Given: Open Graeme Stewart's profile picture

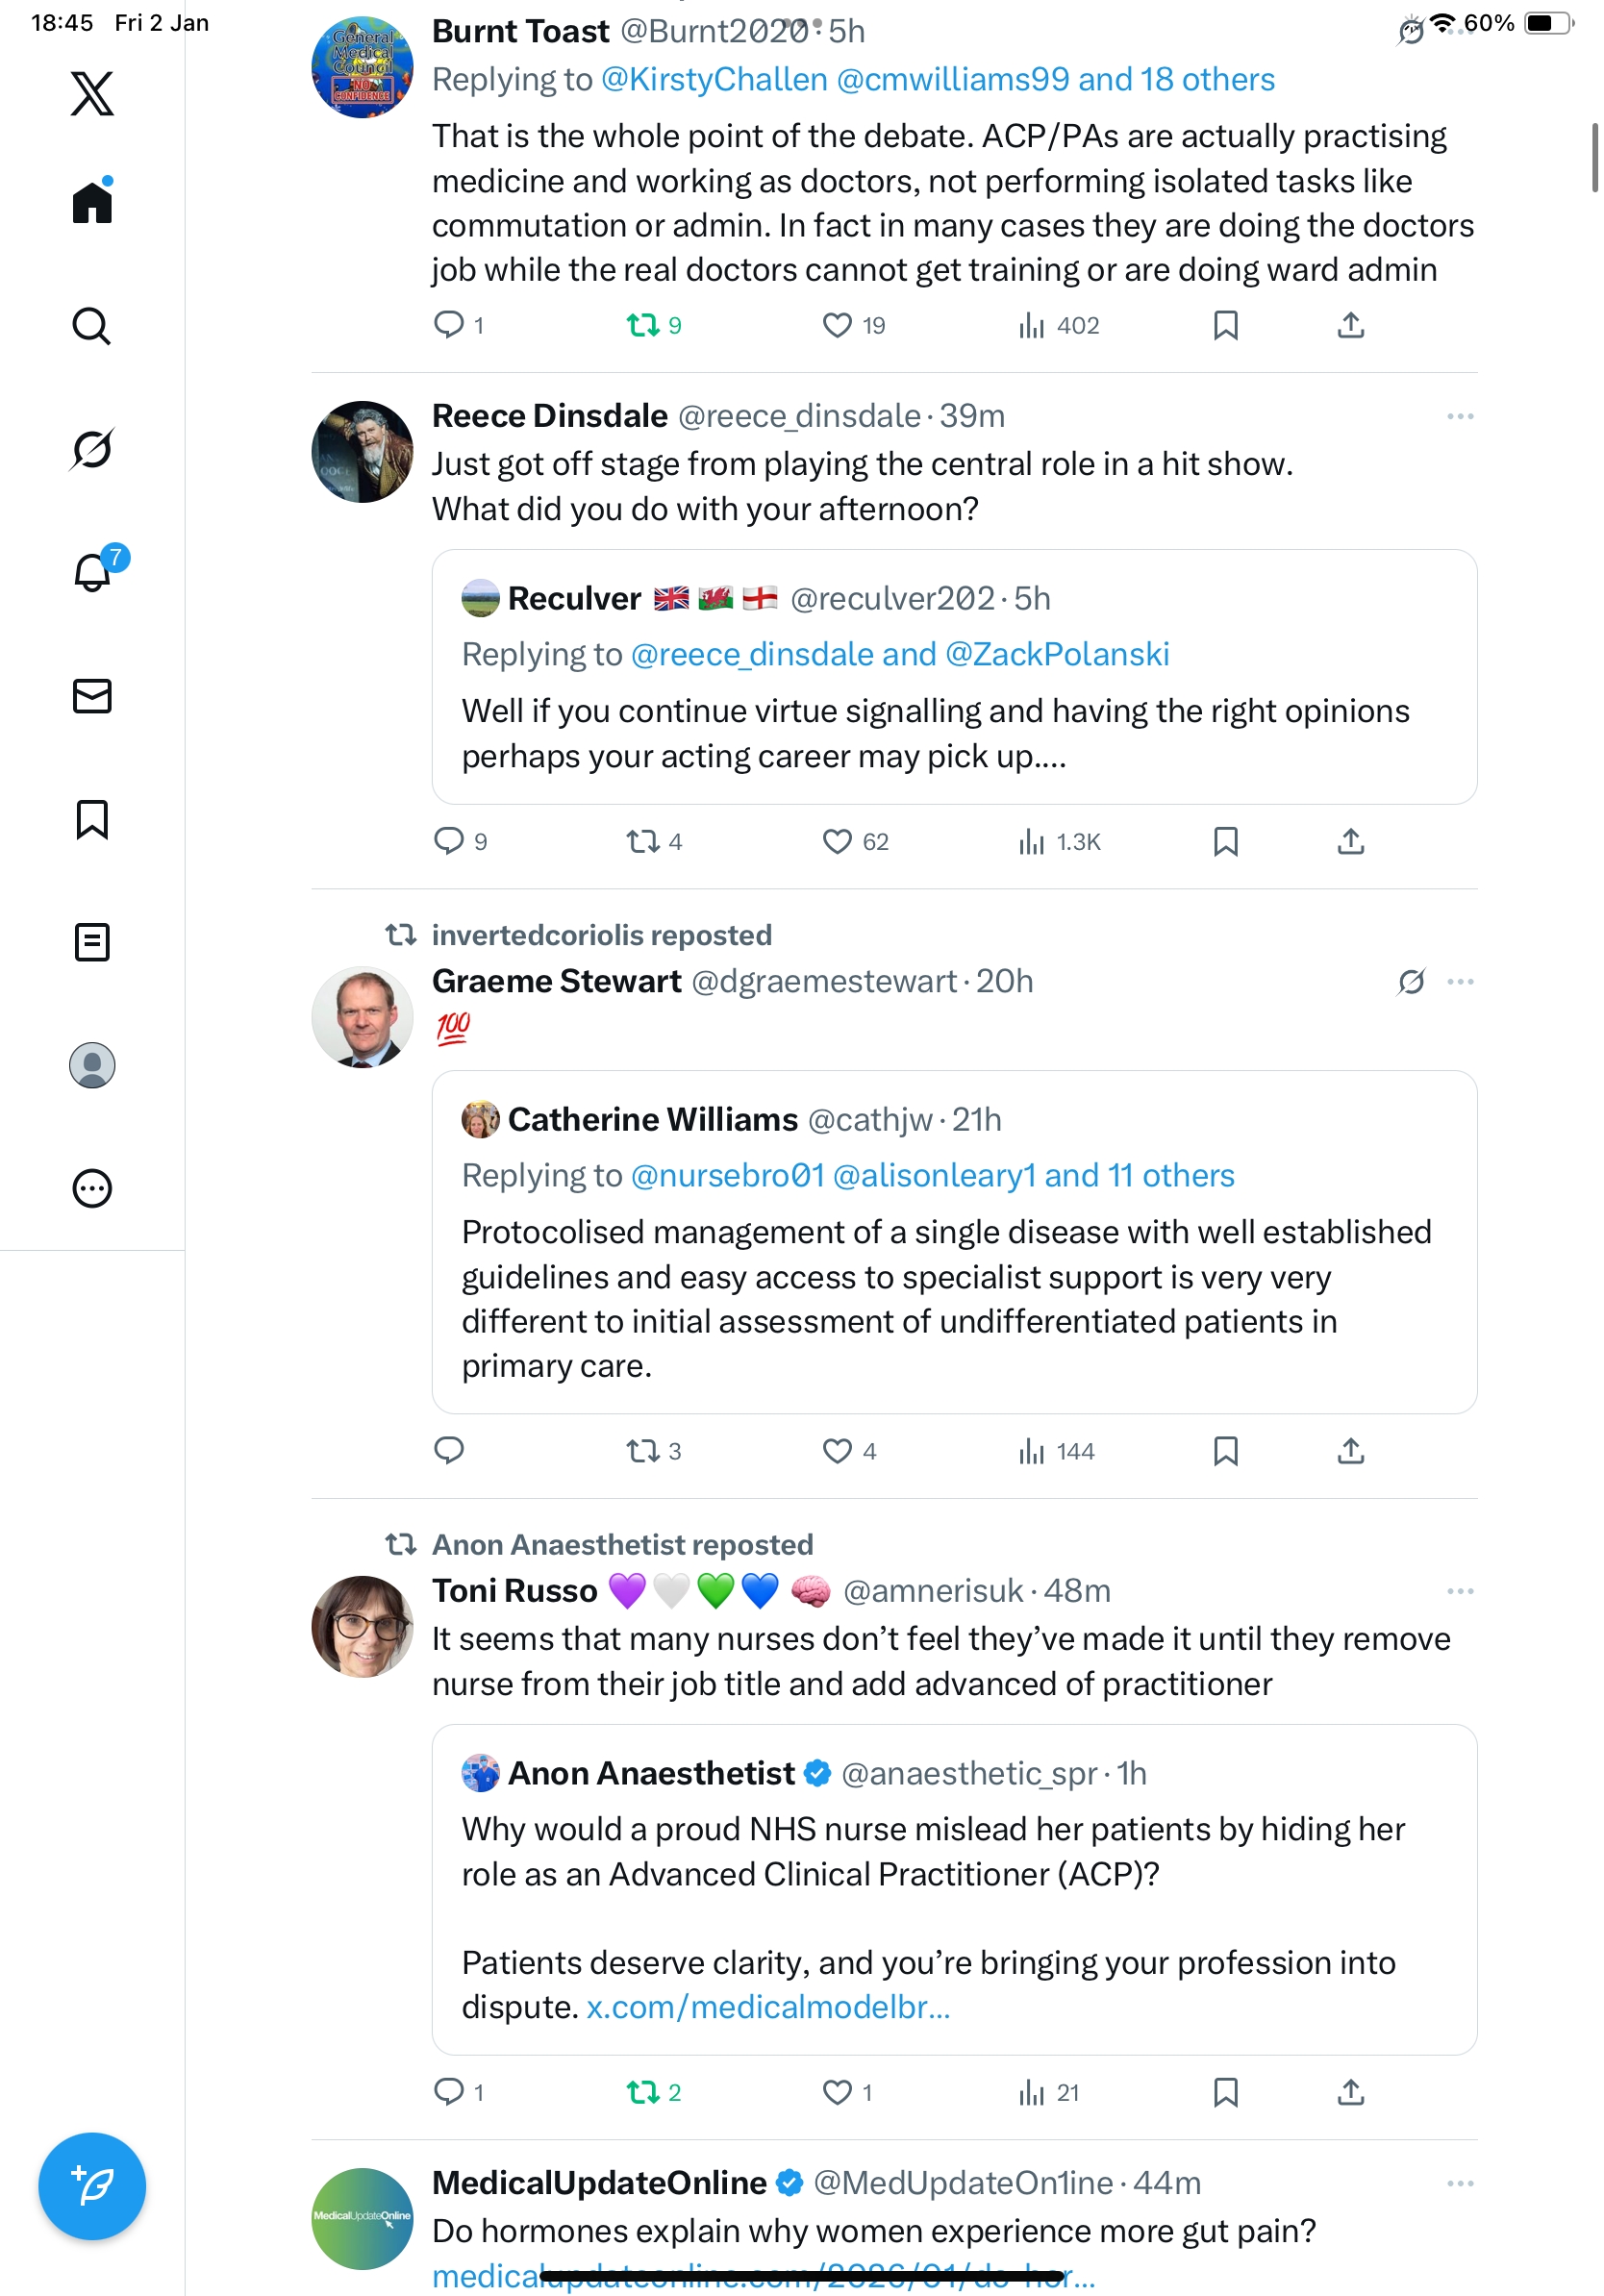Looking at the screenshot, I should [362, 1017].
